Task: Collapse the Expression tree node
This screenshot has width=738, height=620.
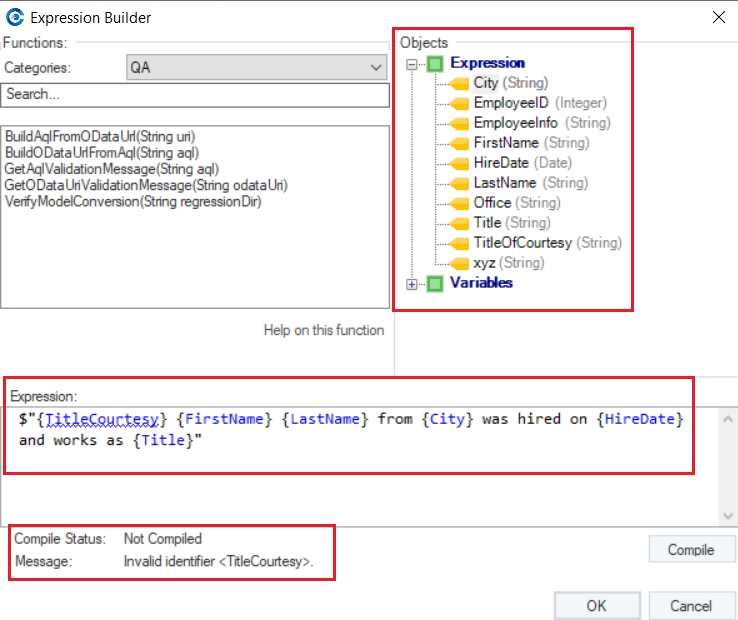Action: pos(412,64)
